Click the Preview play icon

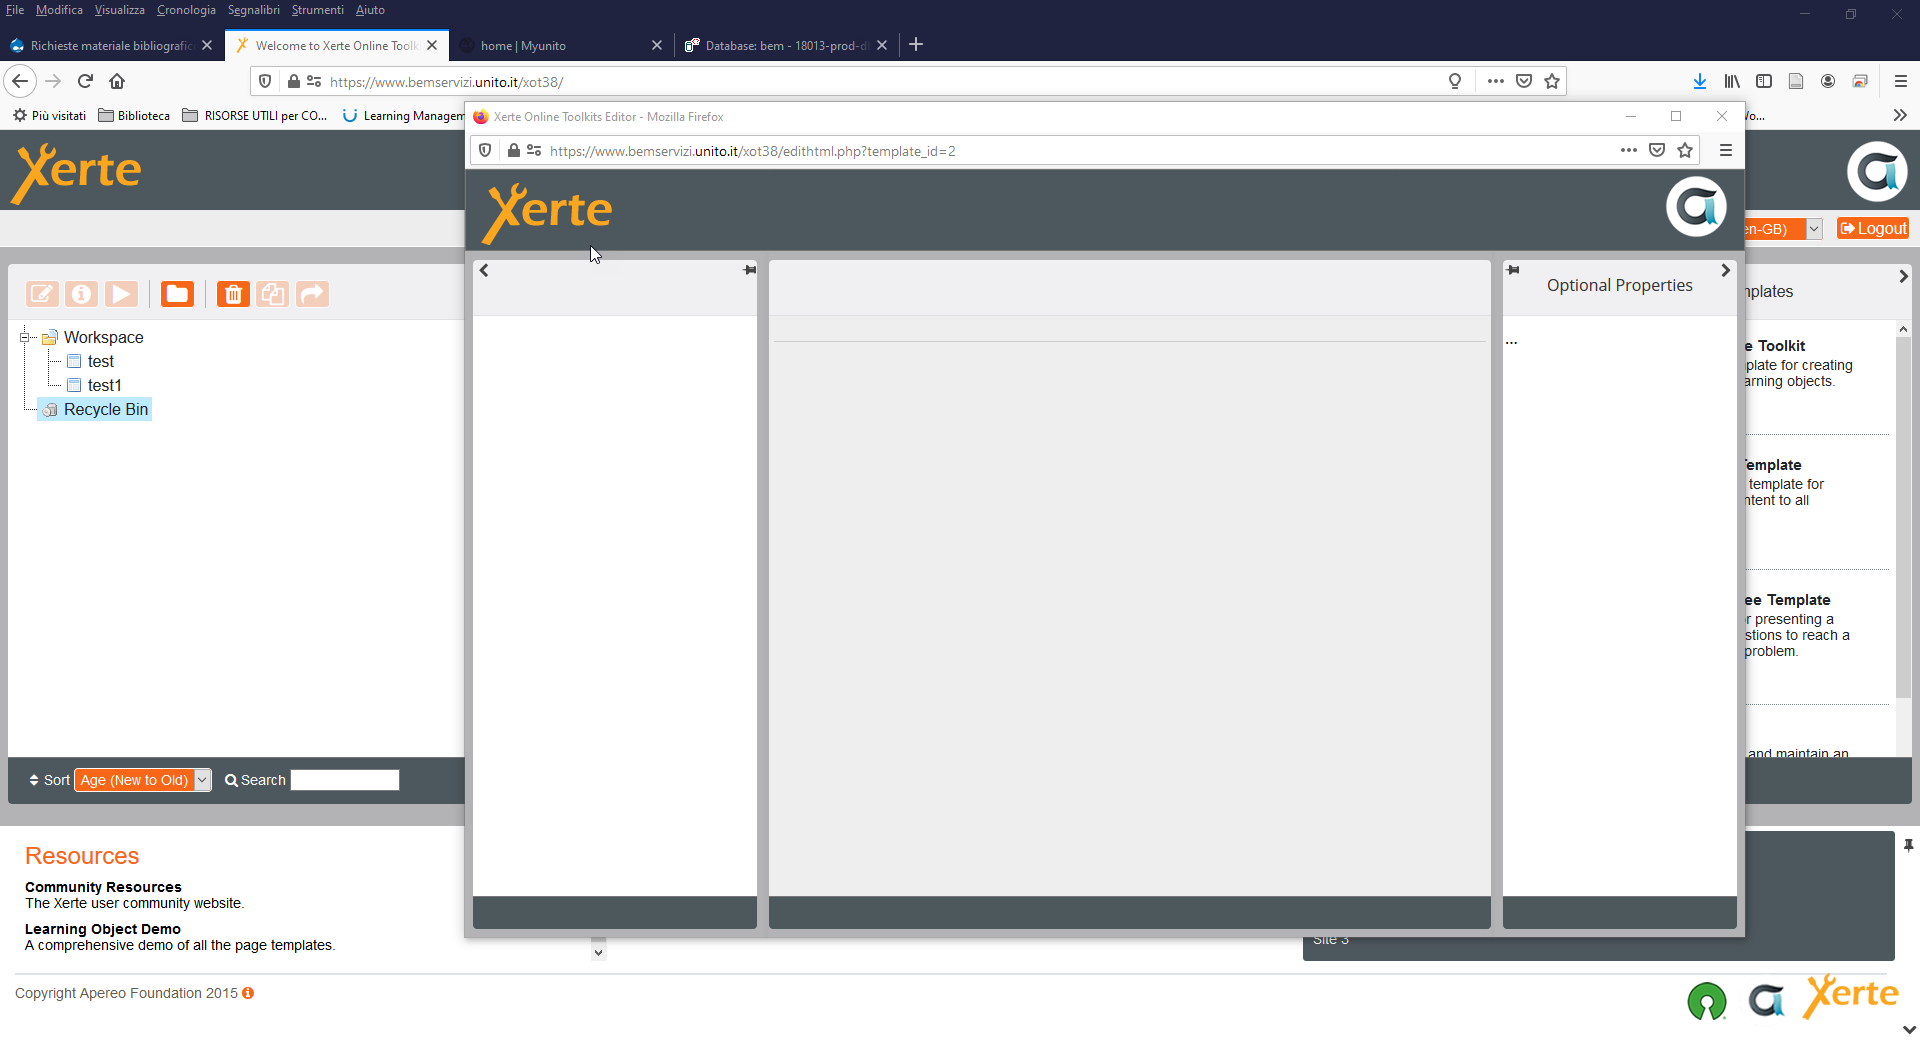coord(122,294)
